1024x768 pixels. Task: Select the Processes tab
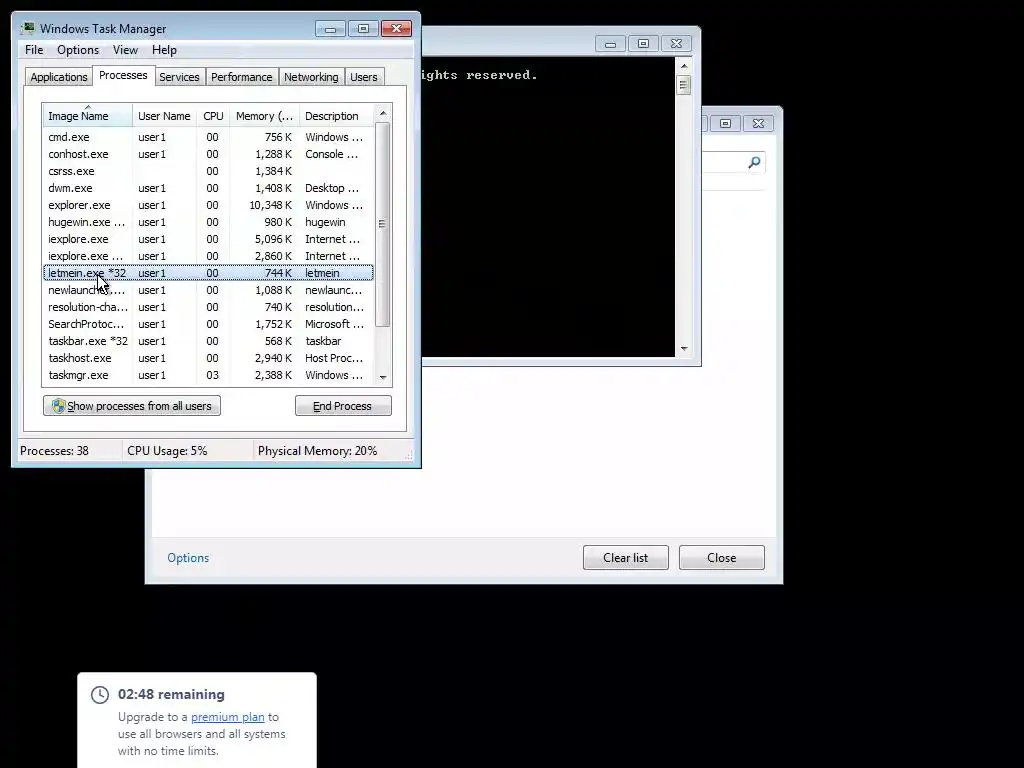123,75
